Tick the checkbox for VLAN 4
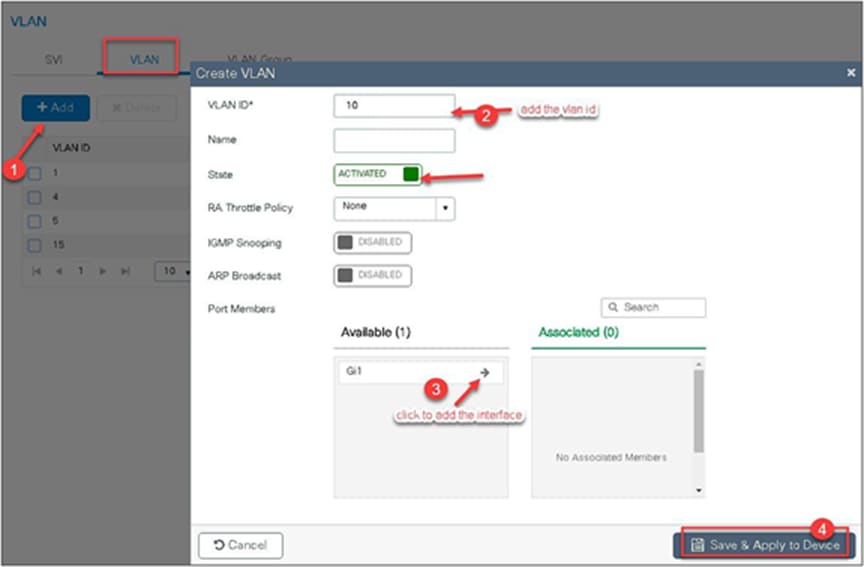This screenshot has height=567, width=864. coord(35,197)
